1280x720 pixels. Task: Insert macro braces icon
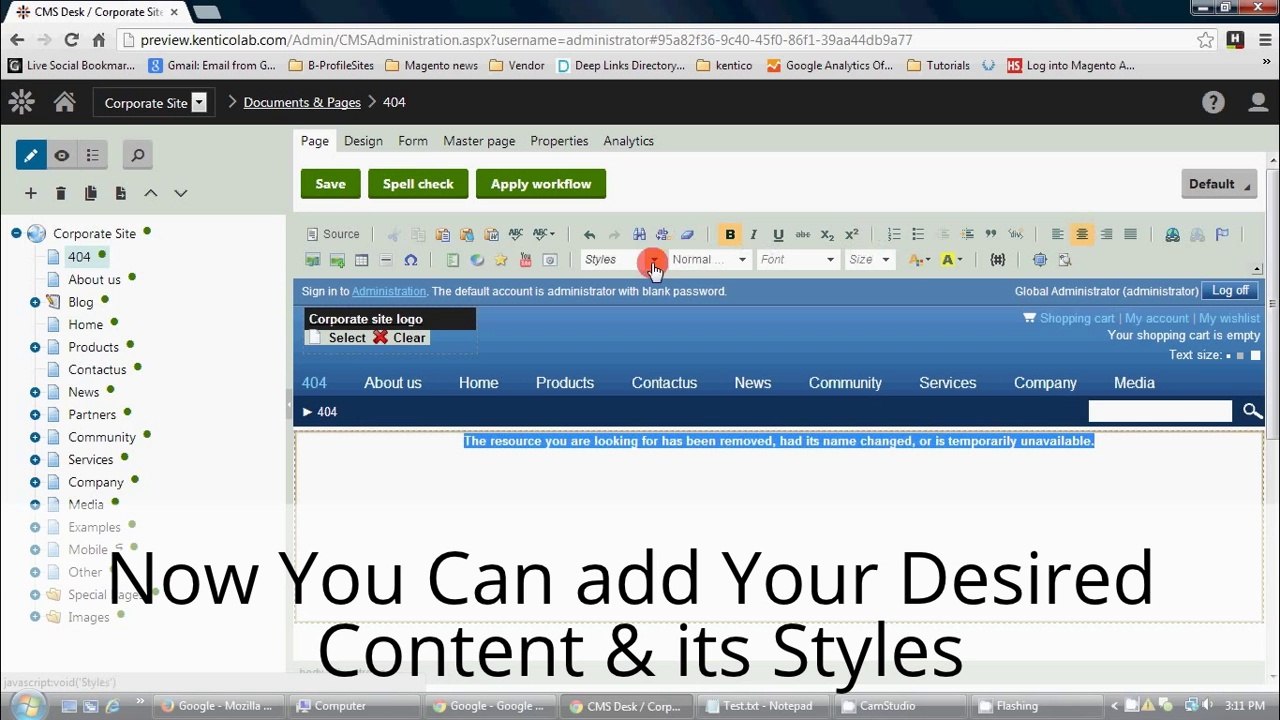pos(997,260)
